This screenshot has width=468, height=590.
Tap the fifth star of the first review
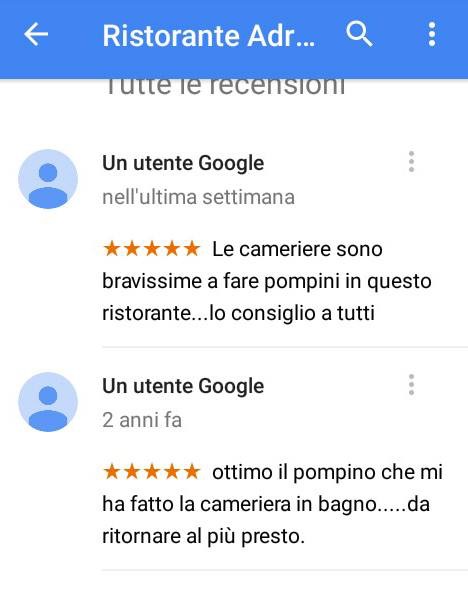coord(192,249)
